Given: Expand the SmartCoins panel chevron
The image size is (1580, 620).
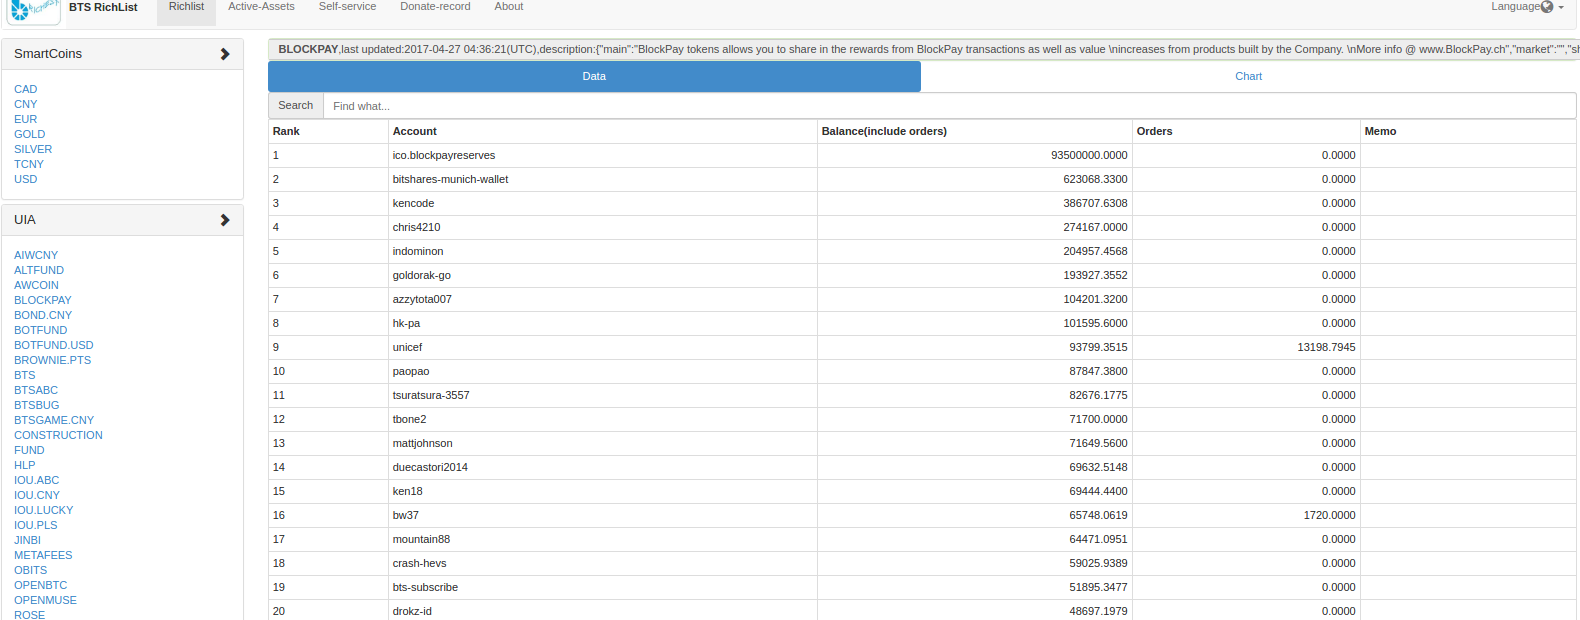Looking at the screenshot, I should point(225,54).
